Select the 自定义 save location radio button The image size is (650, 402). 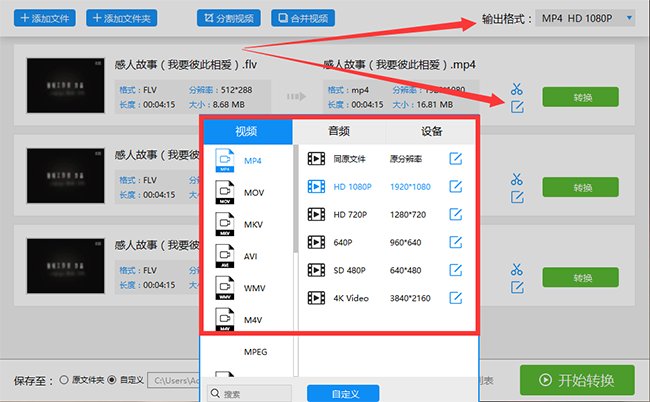click(112, 380)
